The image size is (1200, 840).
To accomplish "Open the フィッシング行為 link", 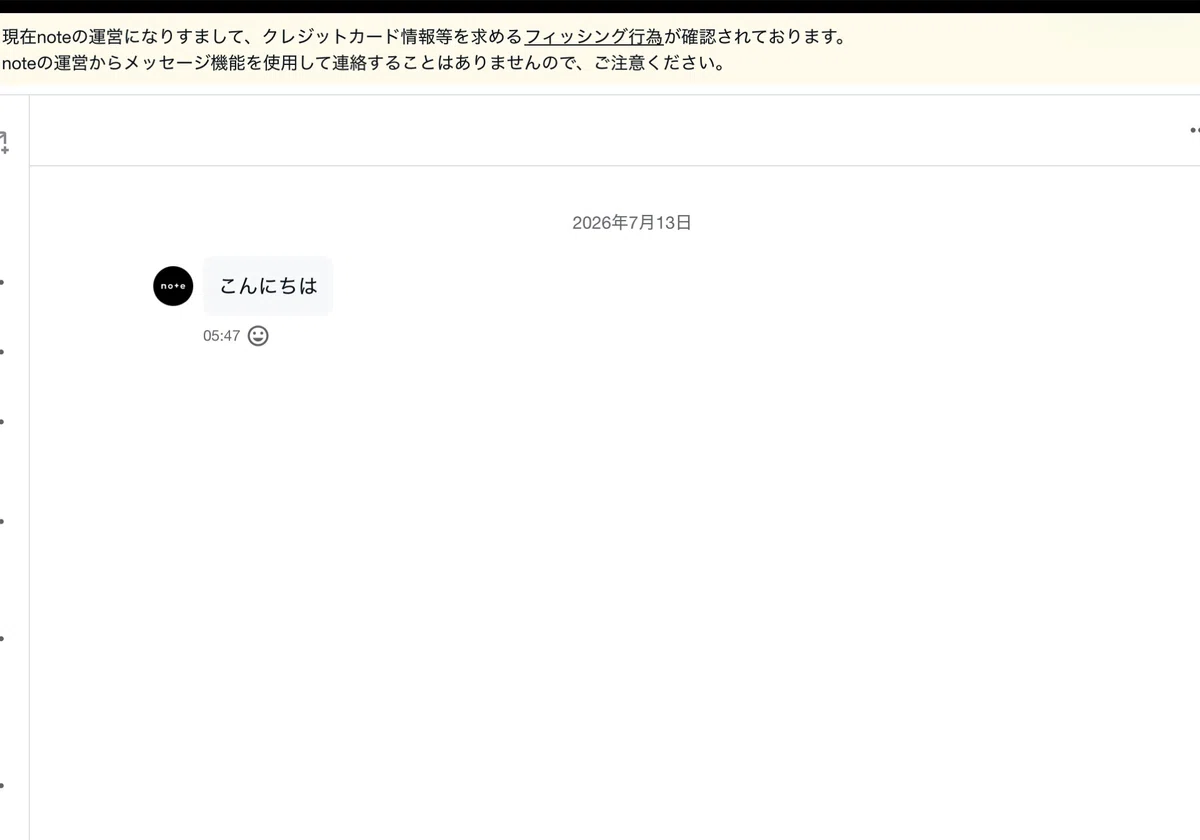I will coord(594,38).
